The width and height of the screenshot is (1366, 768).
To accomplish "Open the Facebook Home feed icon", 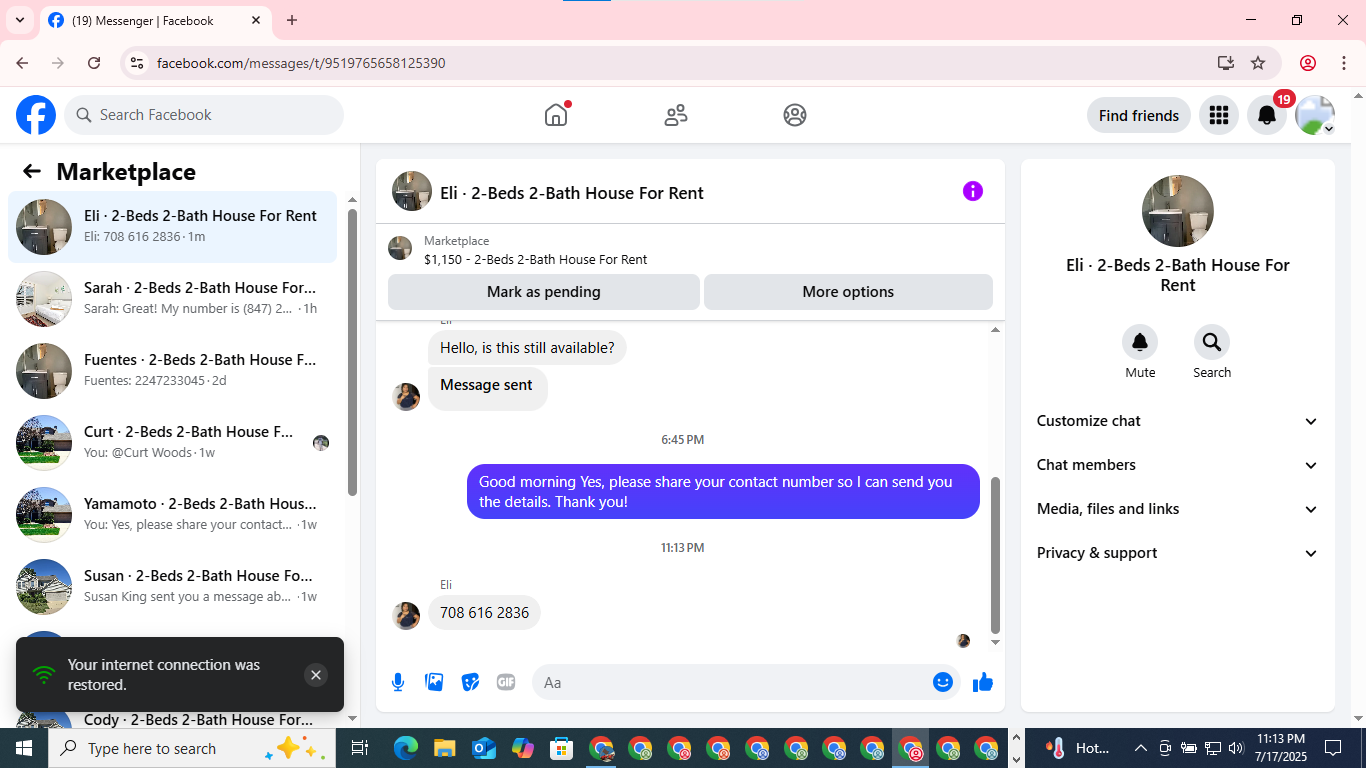I will pyautogui.click(x=556, y=115).
